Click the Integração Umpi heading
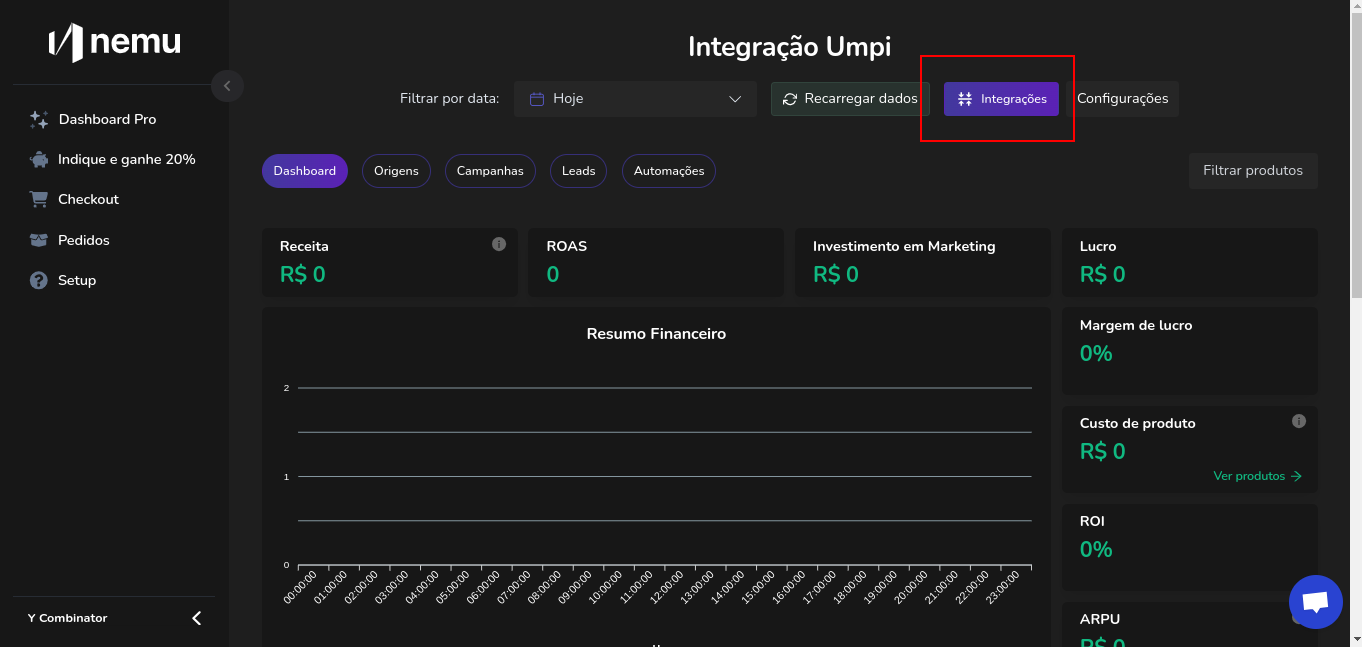Viewport: 1362px width, 647px height. coord(789,47)
